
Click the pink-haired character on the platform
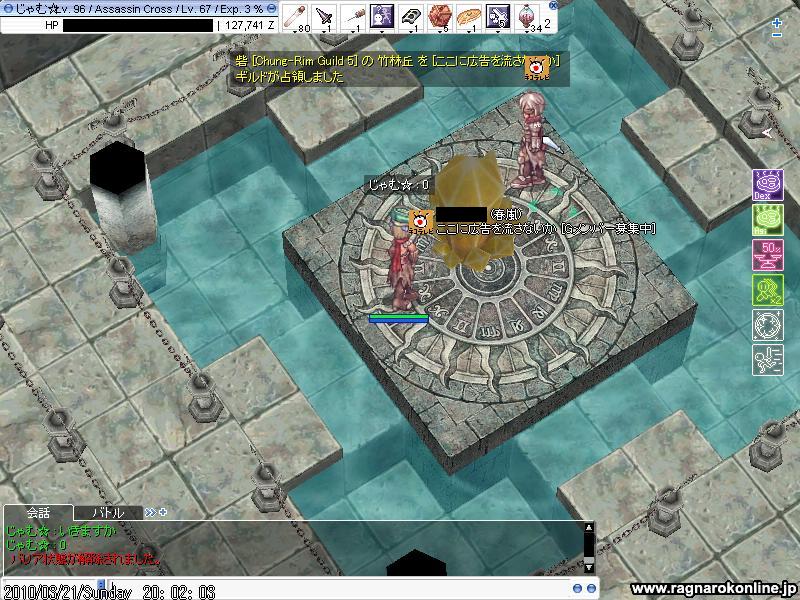click(532, 140)
